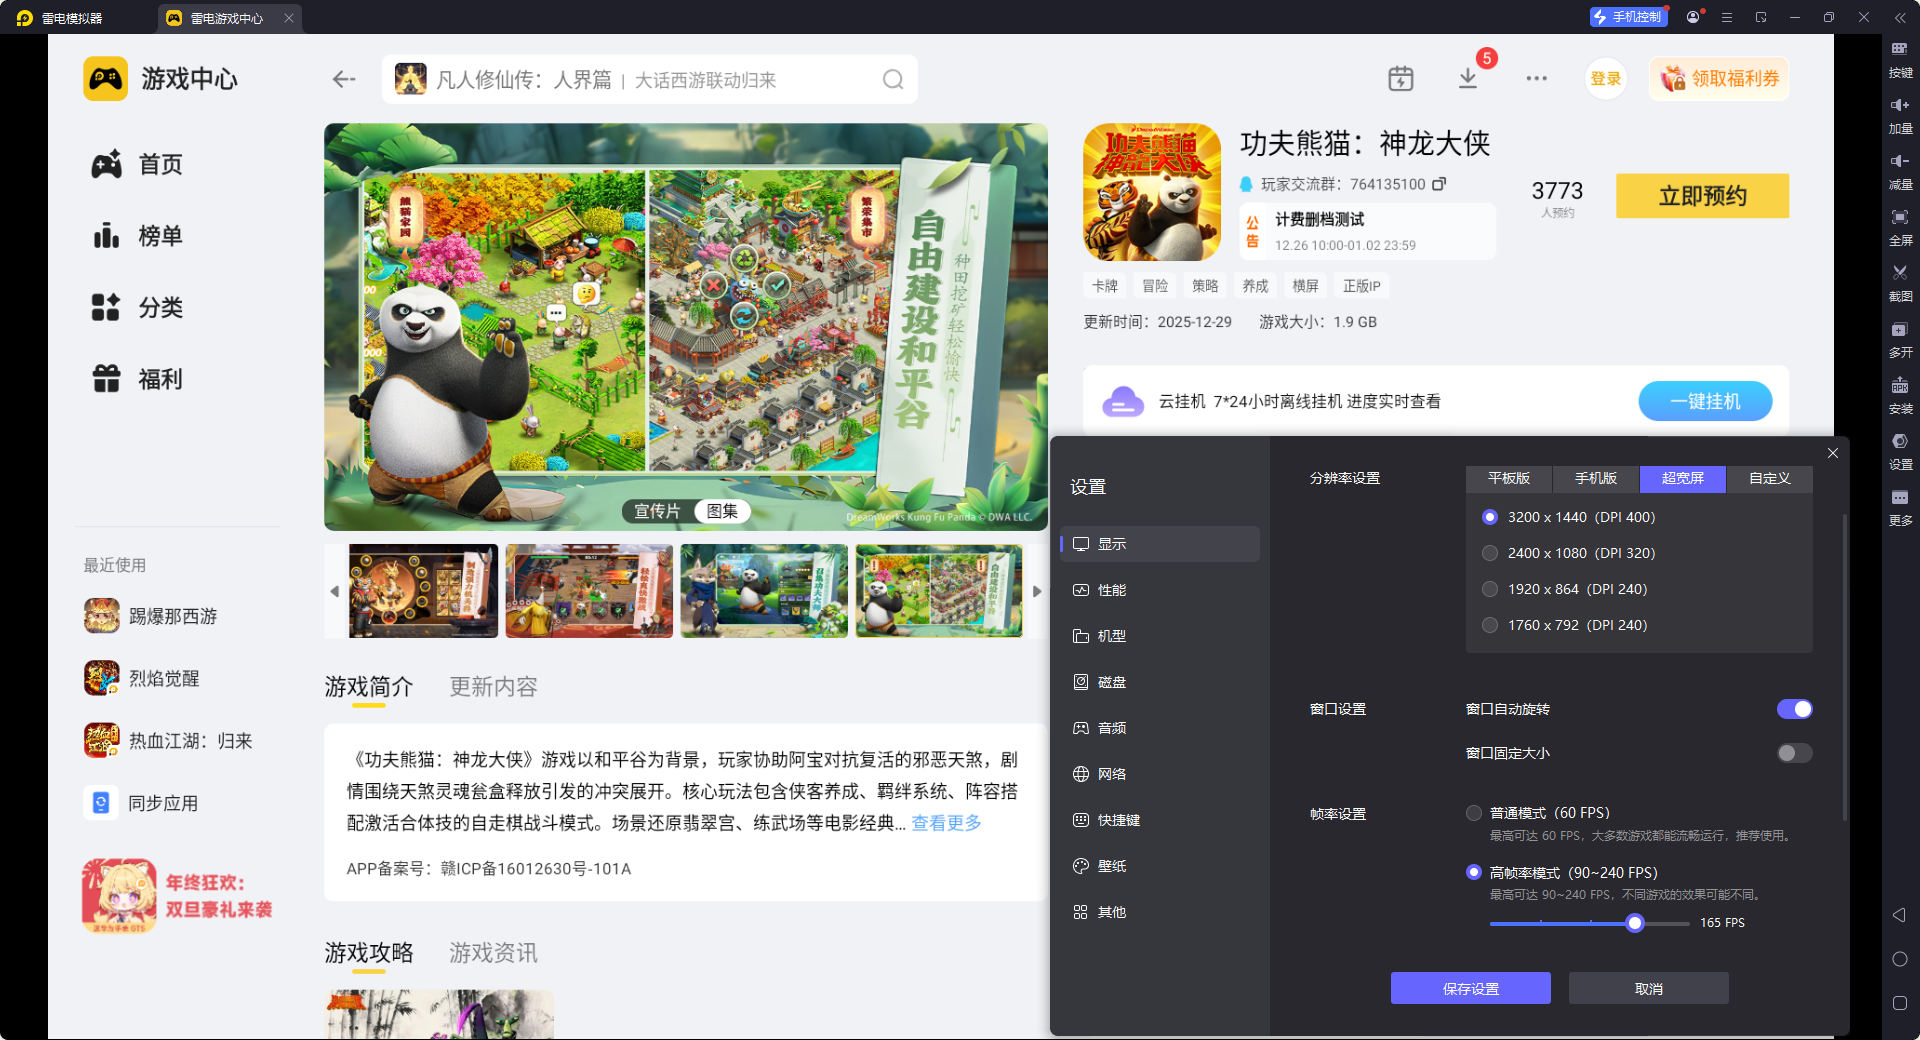Turn off the window auto-rotate toggle
This screenshot has width=1920, height=1040.
click(x=1794, y=709)
